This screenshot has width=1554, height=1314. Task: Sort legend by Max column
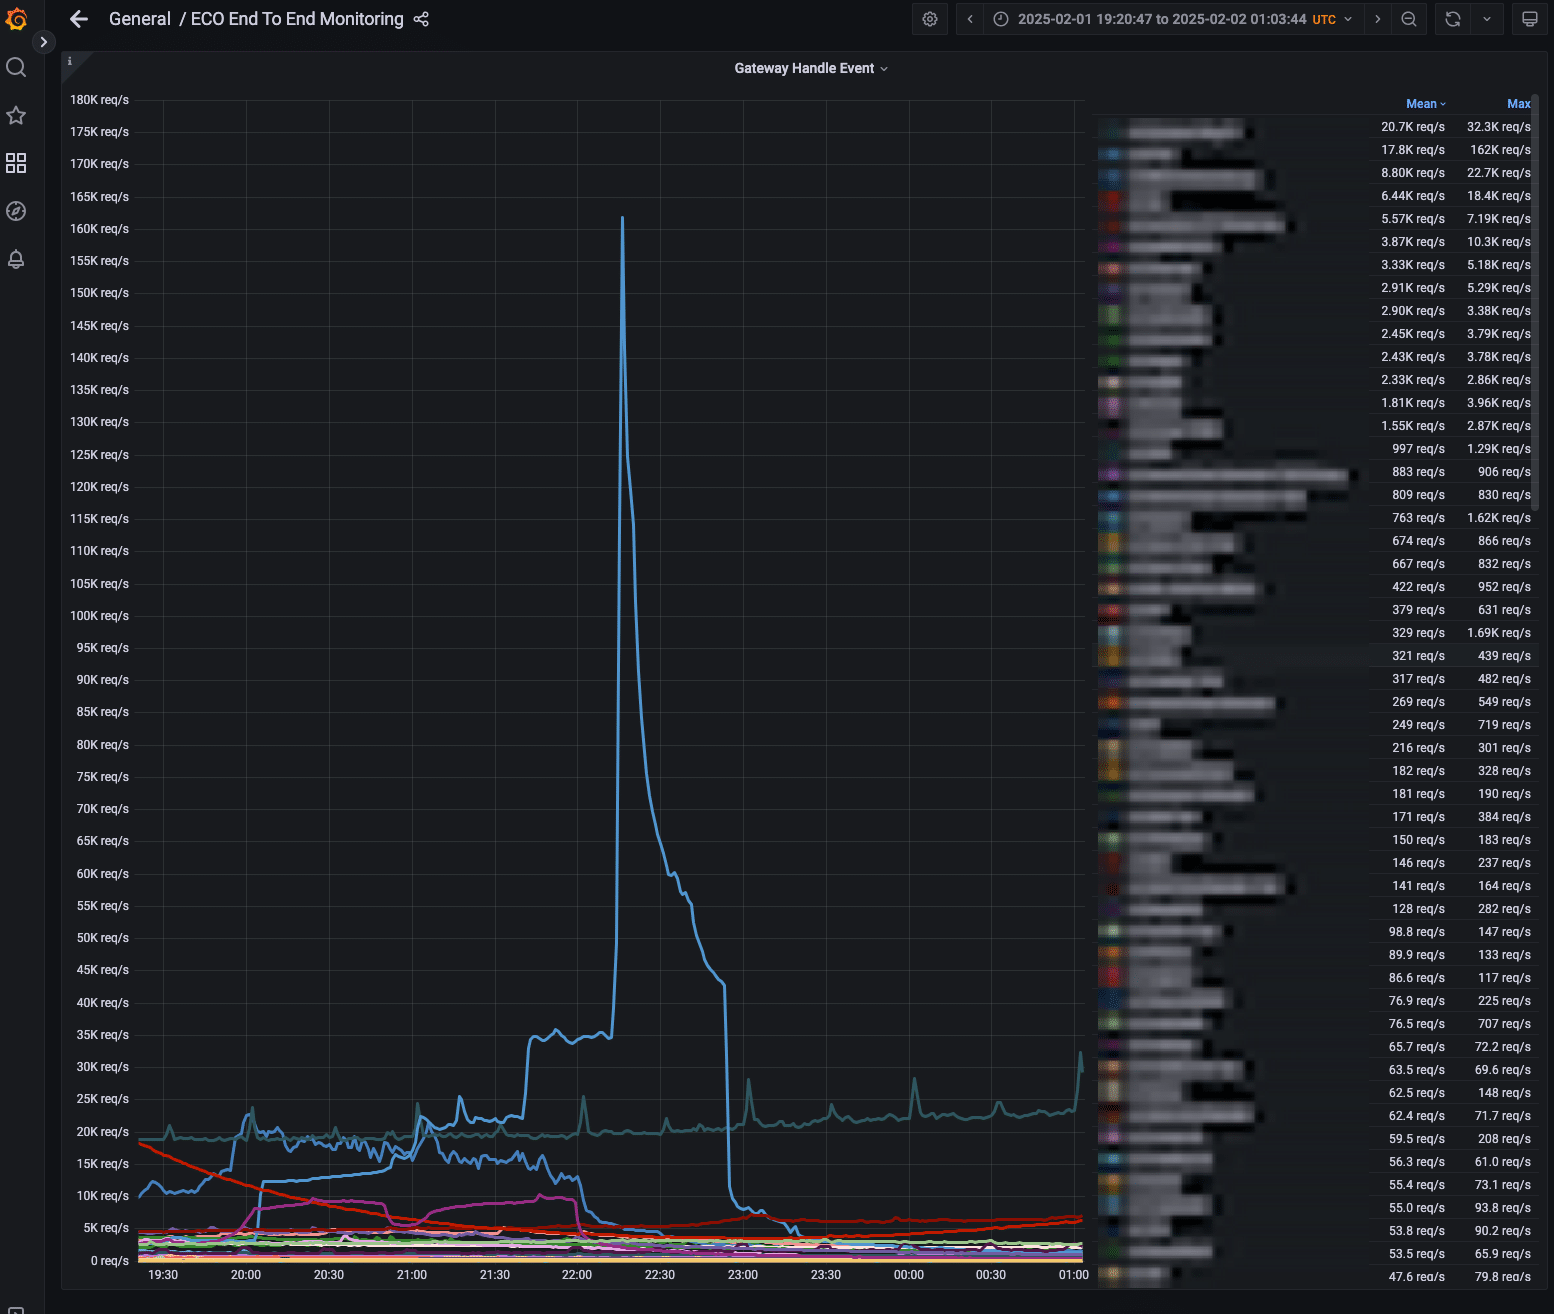1518,104
